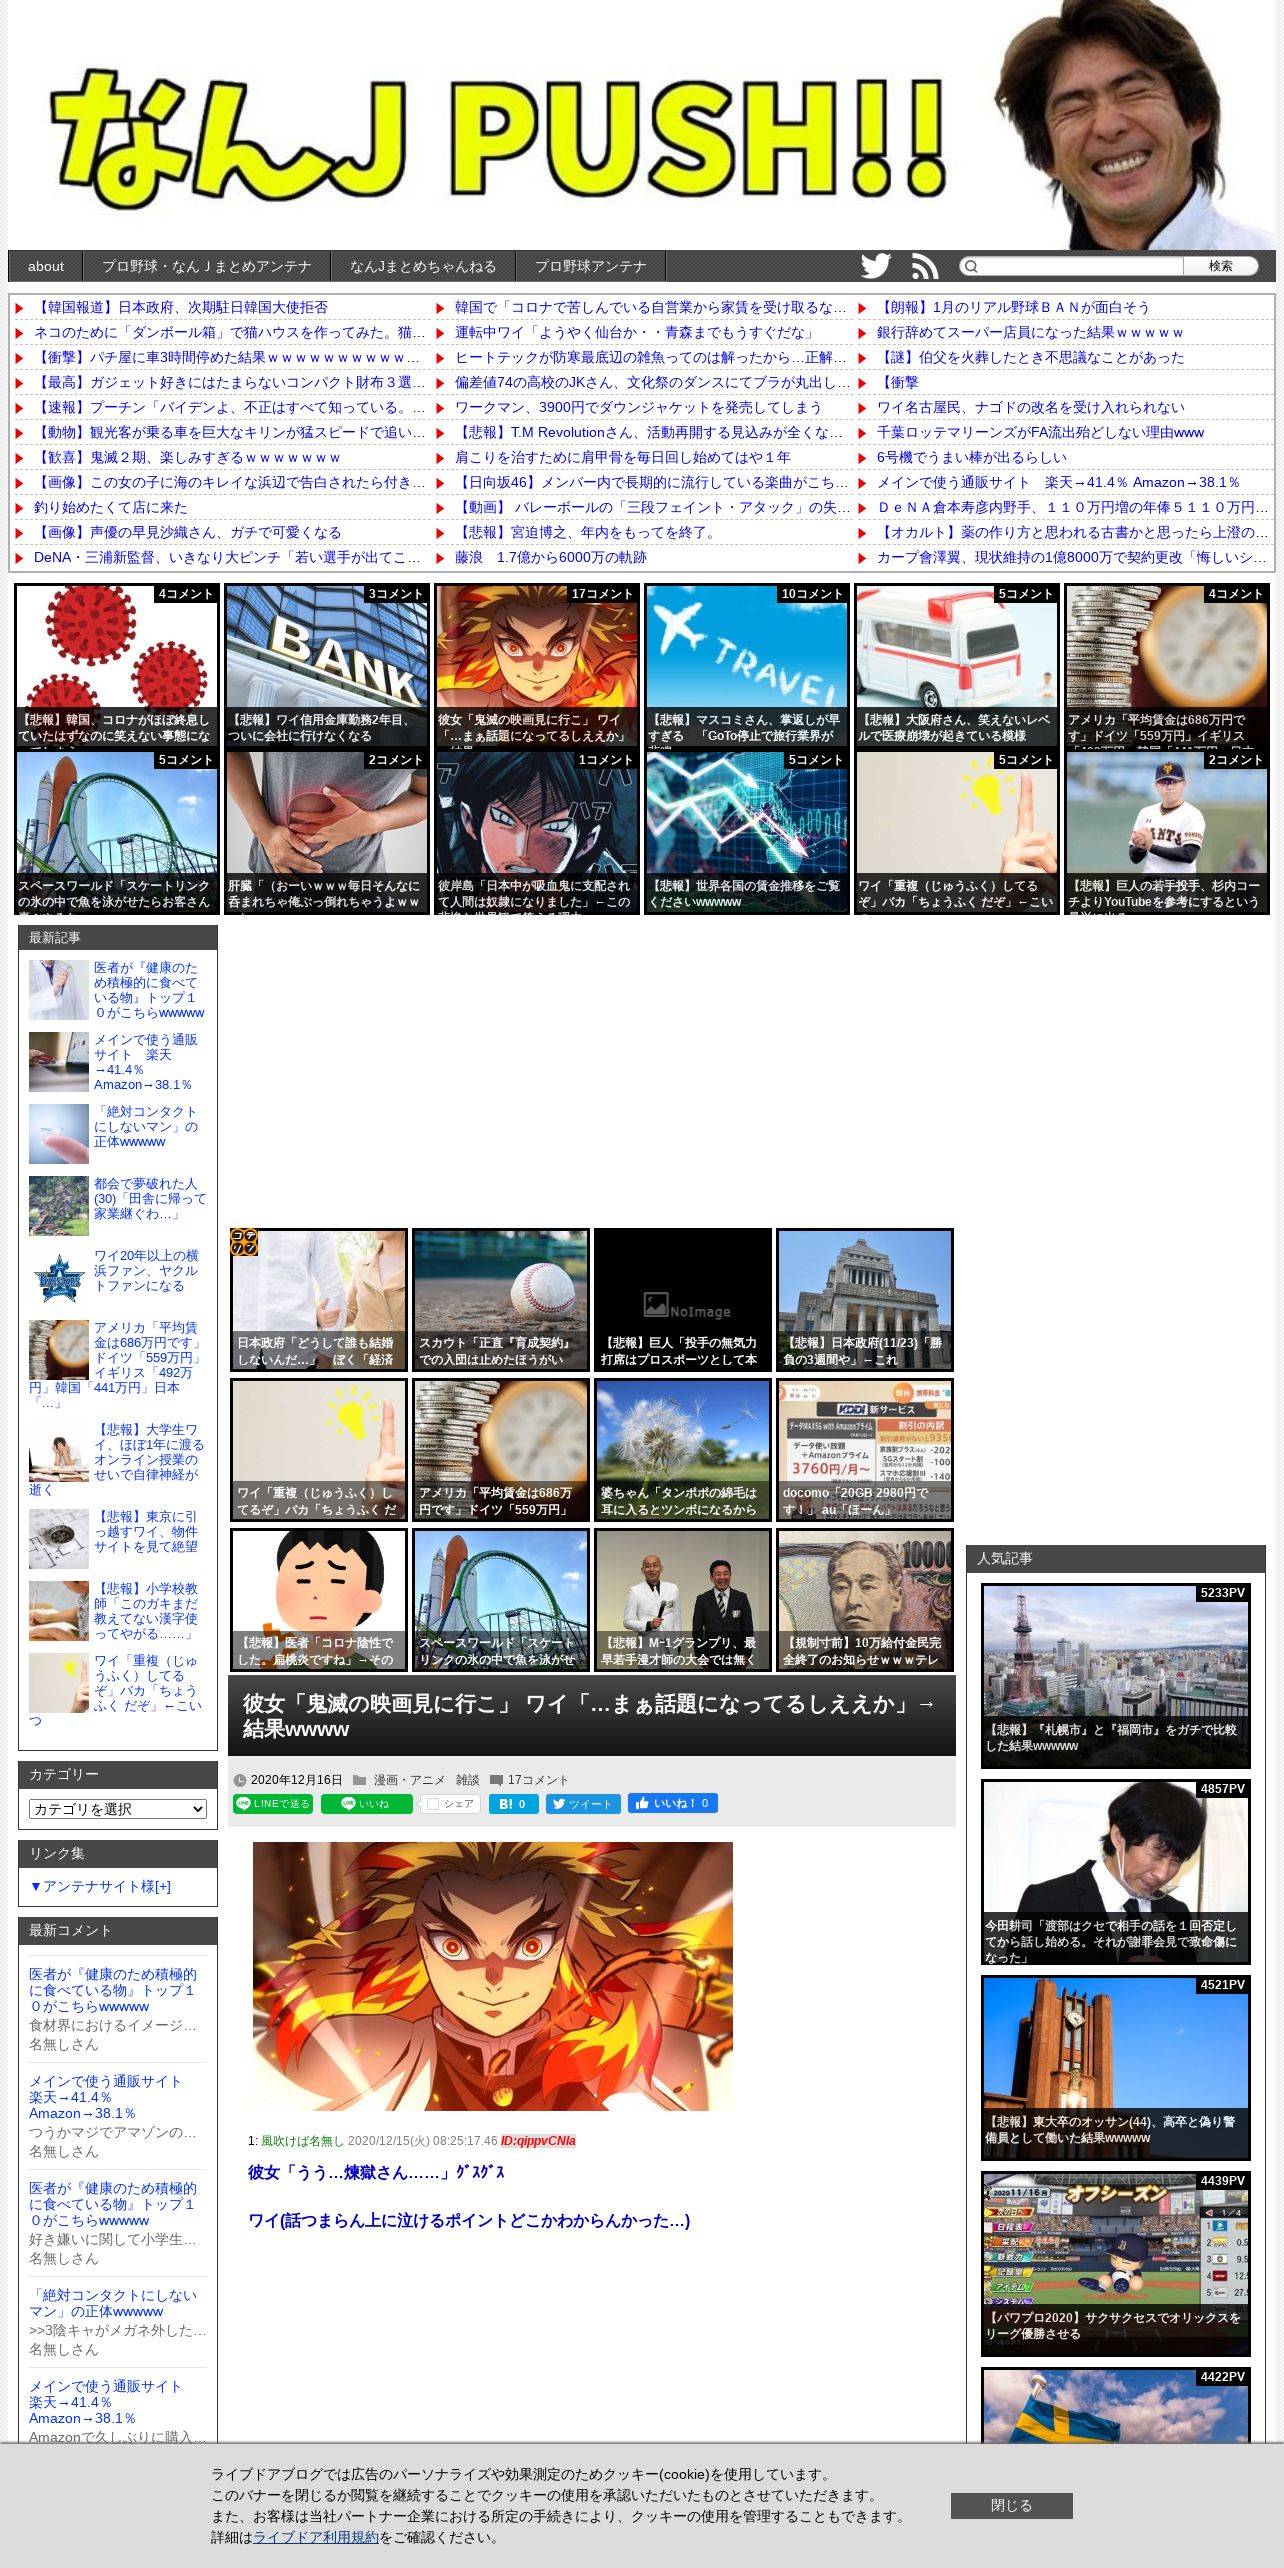Toggle the シェア checkbox

click(433, 1804)
